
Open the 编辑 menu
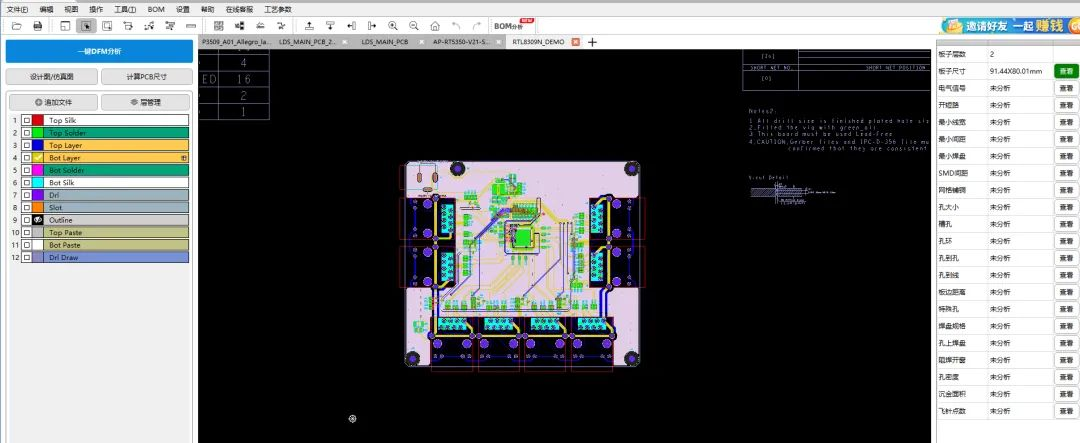[x=46, y=10]
